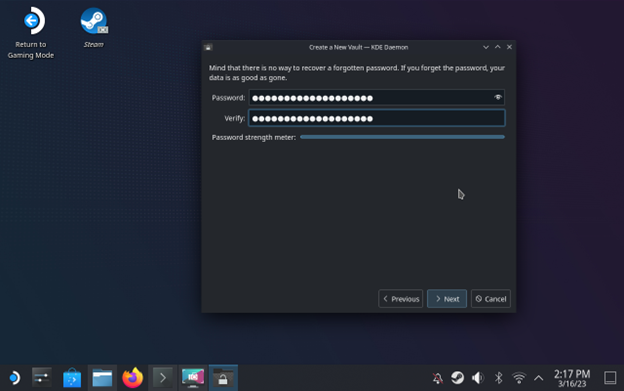This screenshot has height=391, width=624.
Task: Go back with the Previous button
Action: pyautogui.click(x=401, y=299)
